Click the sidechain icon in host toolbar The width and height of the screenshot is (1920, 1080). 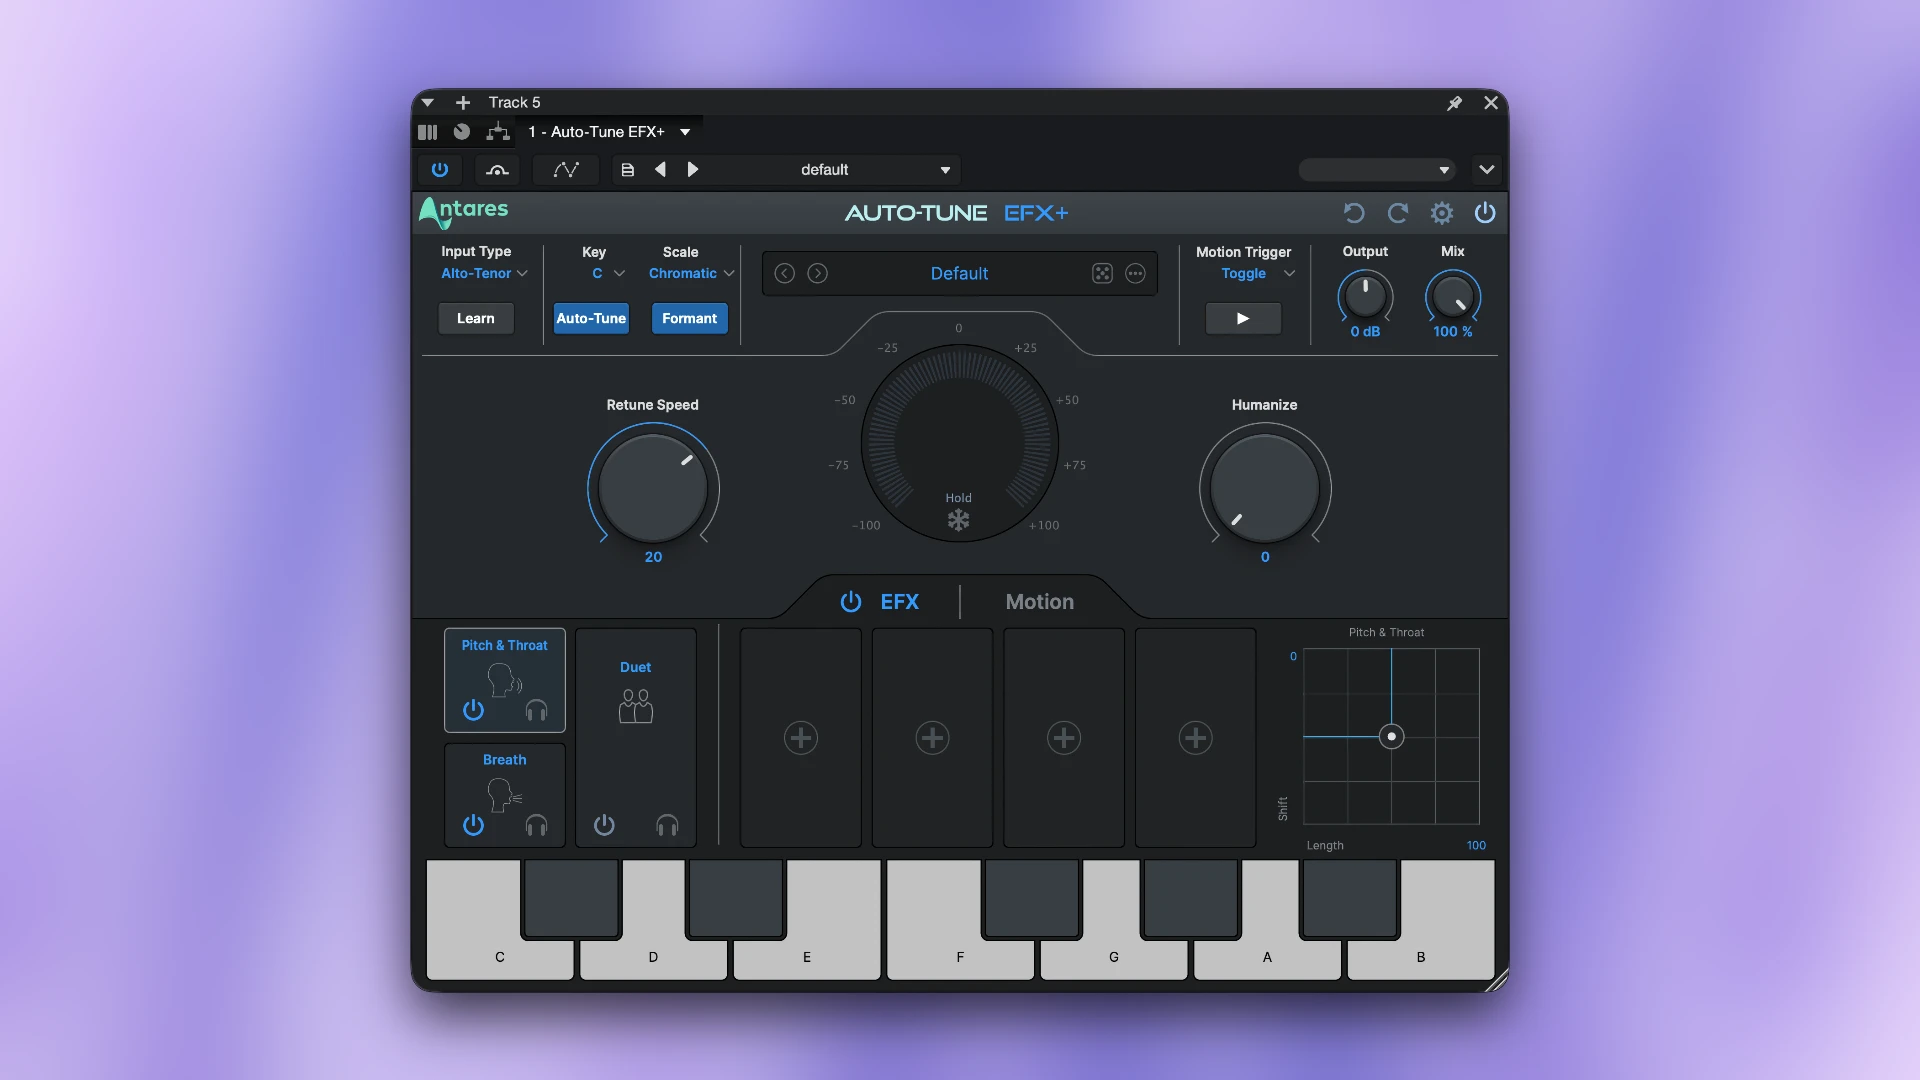[x=497, y=170]
